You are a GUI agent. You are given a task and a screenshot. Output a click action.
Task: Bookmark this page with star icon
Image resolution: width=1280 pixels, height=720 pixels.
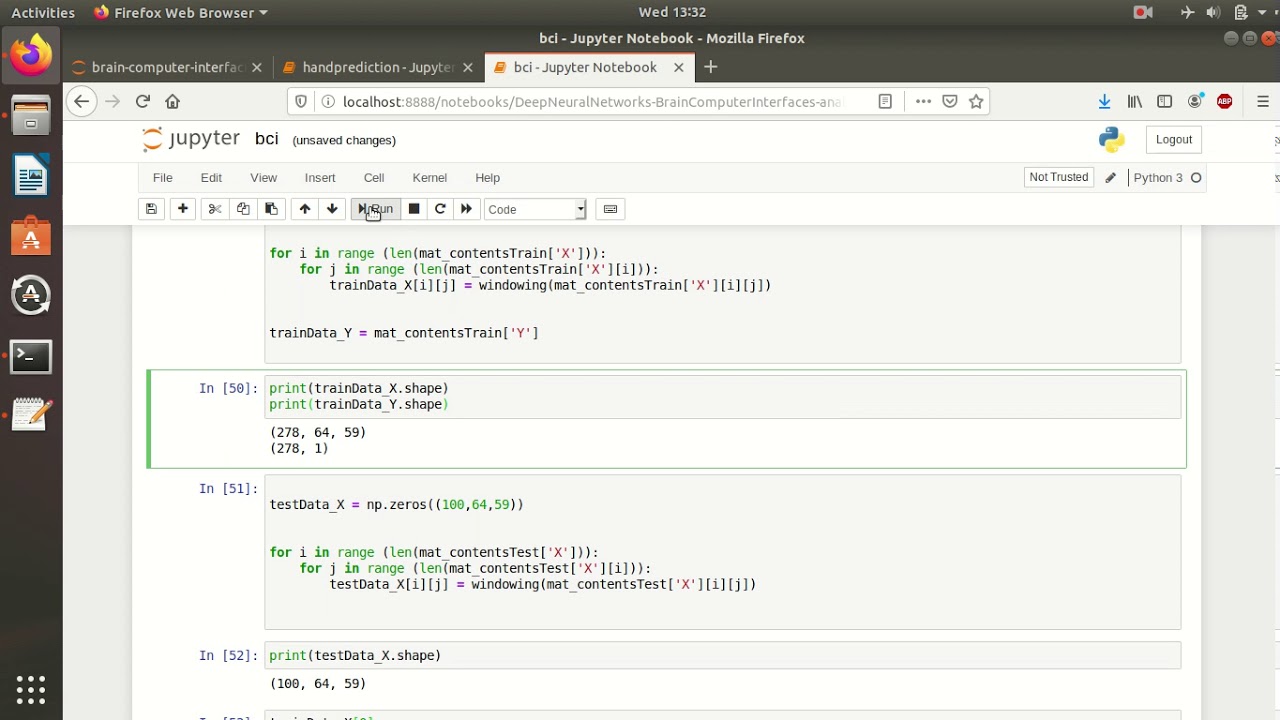point(977,101)
